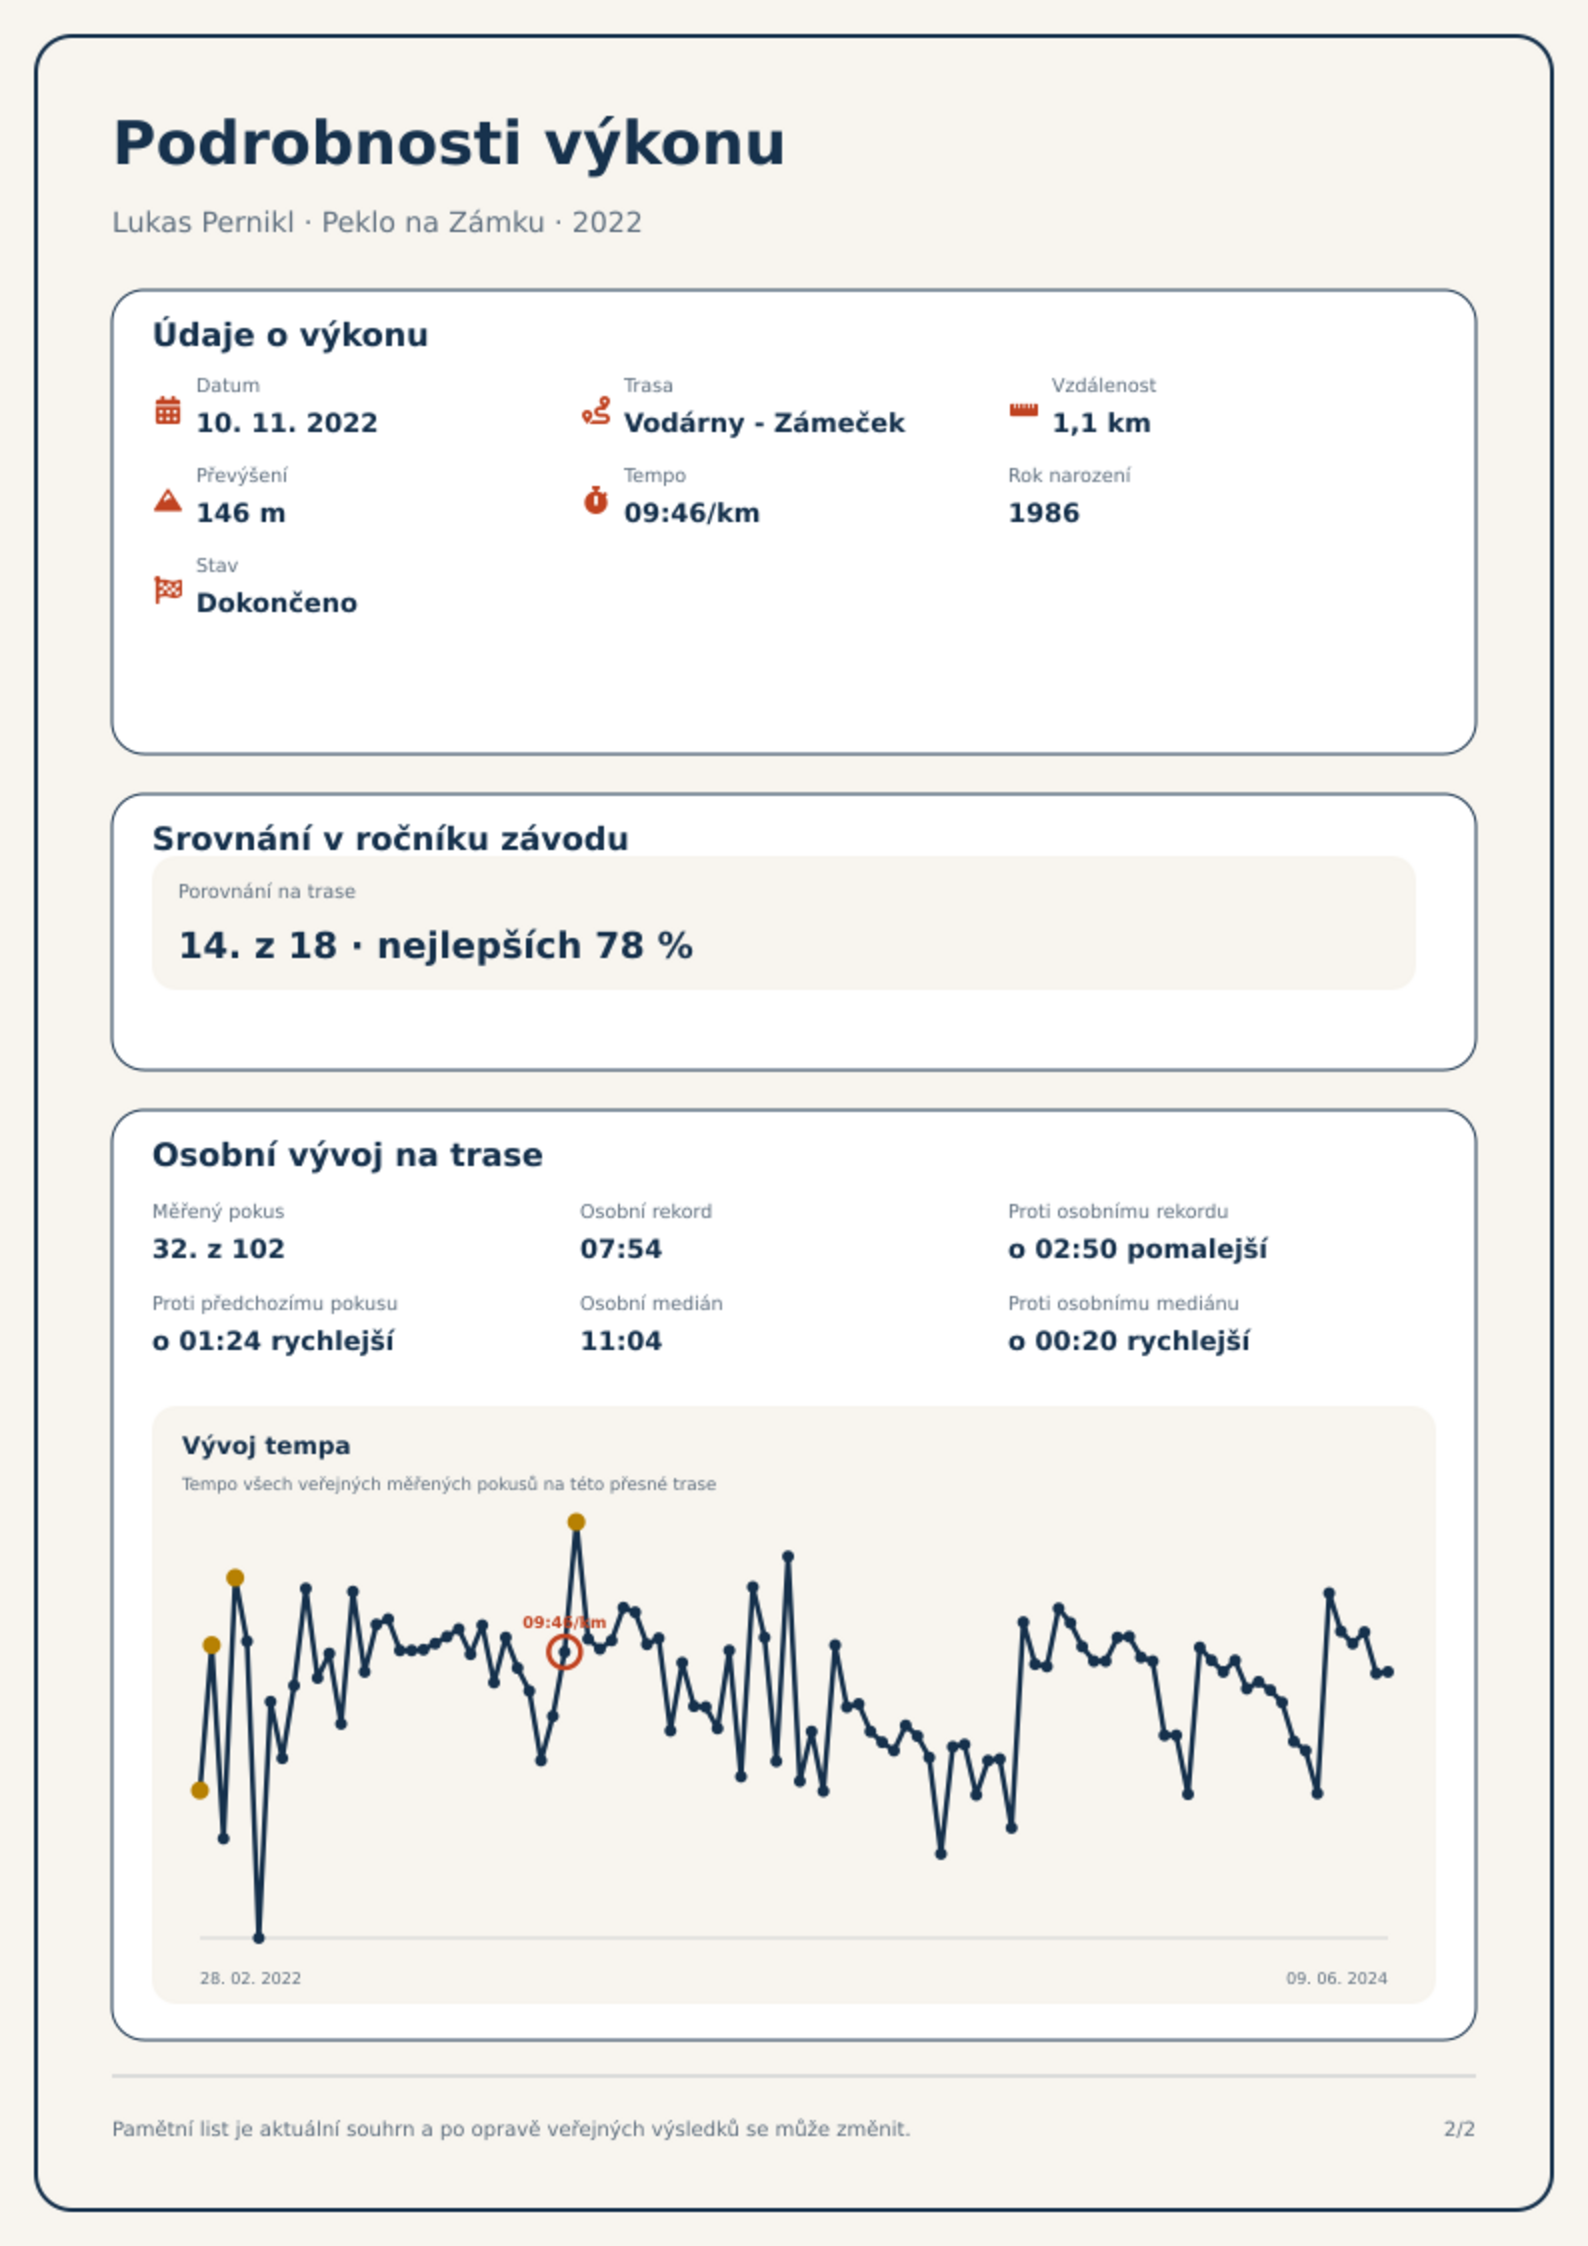Click the page number 2/2 in footer
This screenshot has width=1588, height=2246.
[x=1459, y=2129]
